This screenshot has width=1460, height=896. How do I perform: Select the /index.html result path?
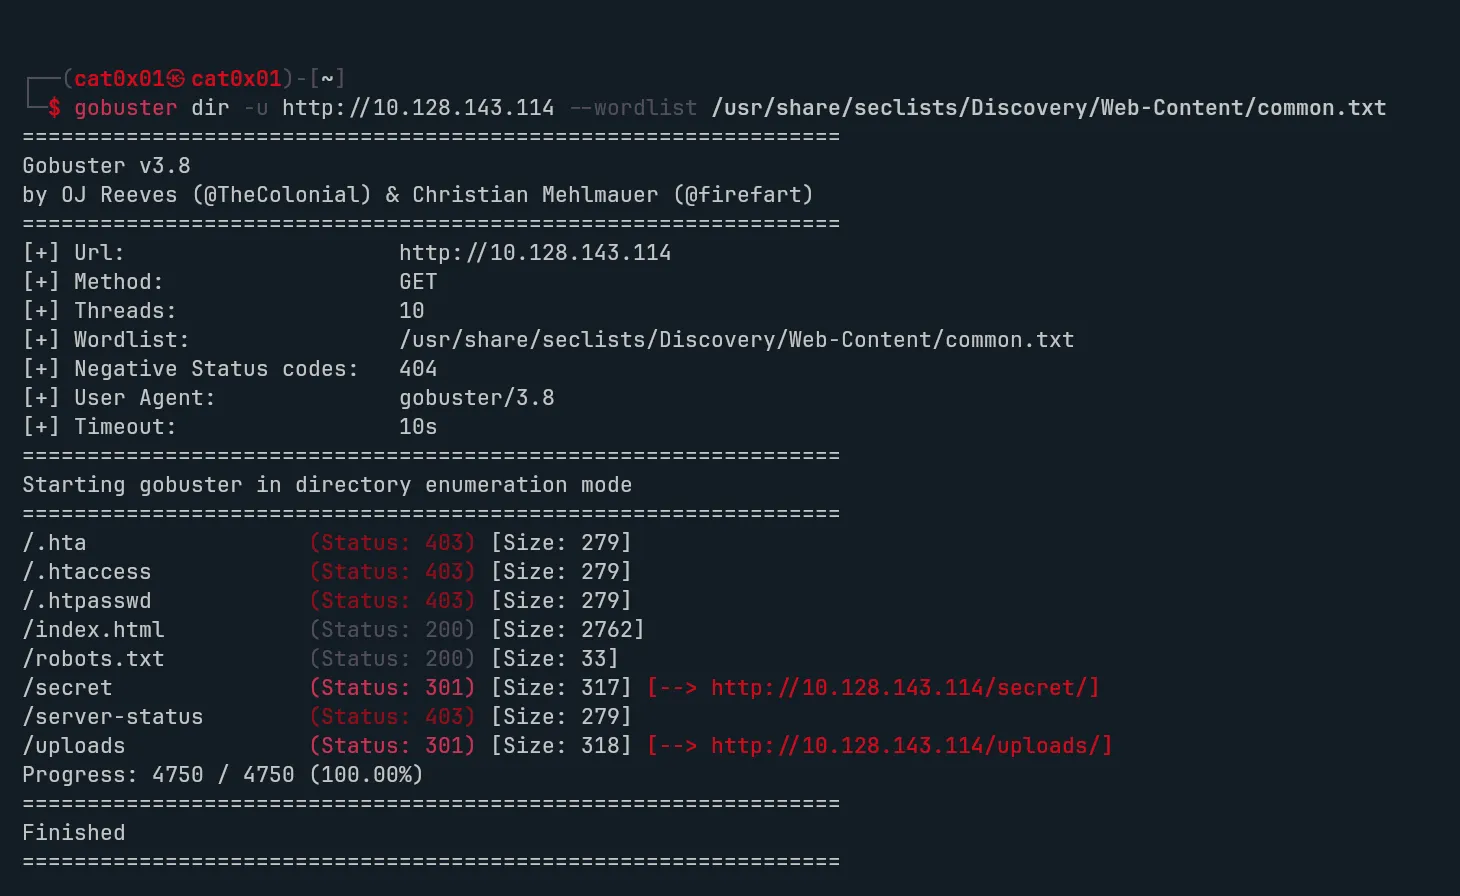93,630
